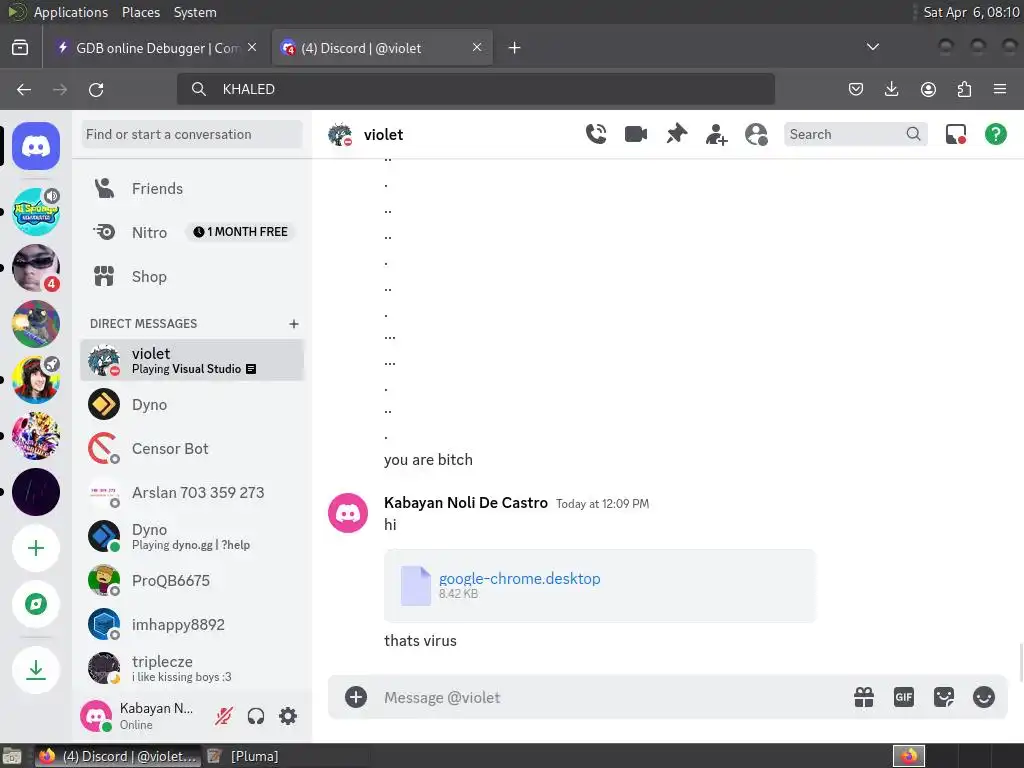Image resolution: width=1024 pixels, height=768 pixels.
Task: Open Discord inbox icon
Action: 955,135
